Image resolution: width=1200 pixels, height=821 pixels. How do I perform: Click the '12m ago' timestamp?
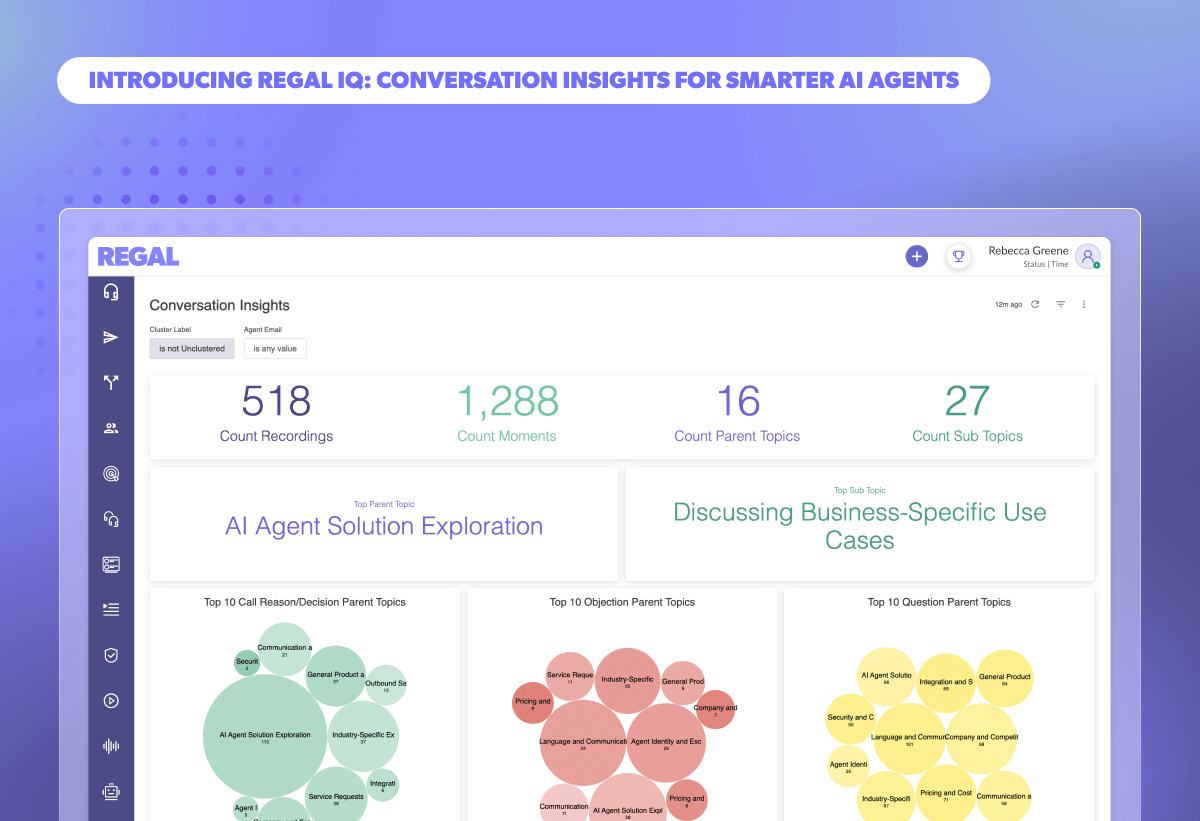tap(1008, 304)
